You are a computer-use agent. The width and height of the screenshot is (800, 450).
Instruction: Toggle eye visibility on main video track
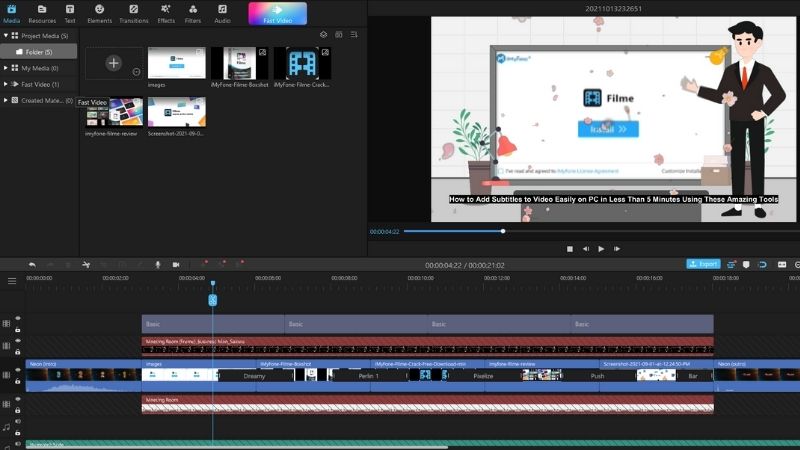[x=18, y=369]
